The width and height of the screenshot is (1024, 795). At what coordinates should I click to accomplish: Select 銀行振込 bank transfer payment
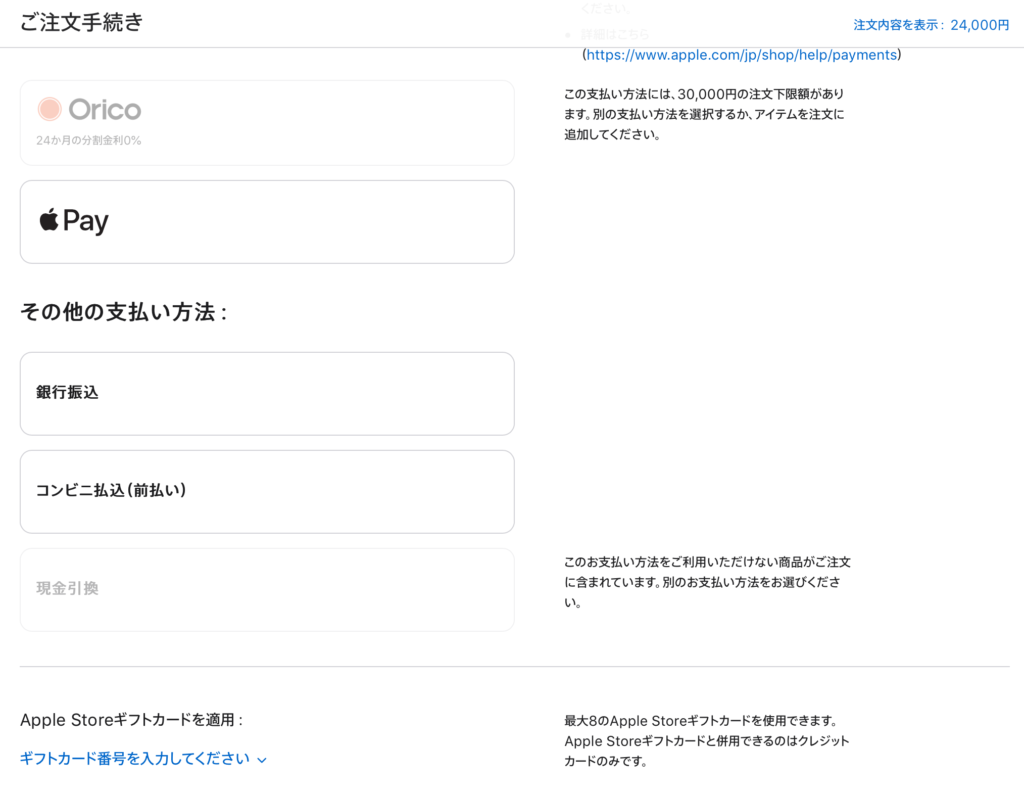point(267,394)
